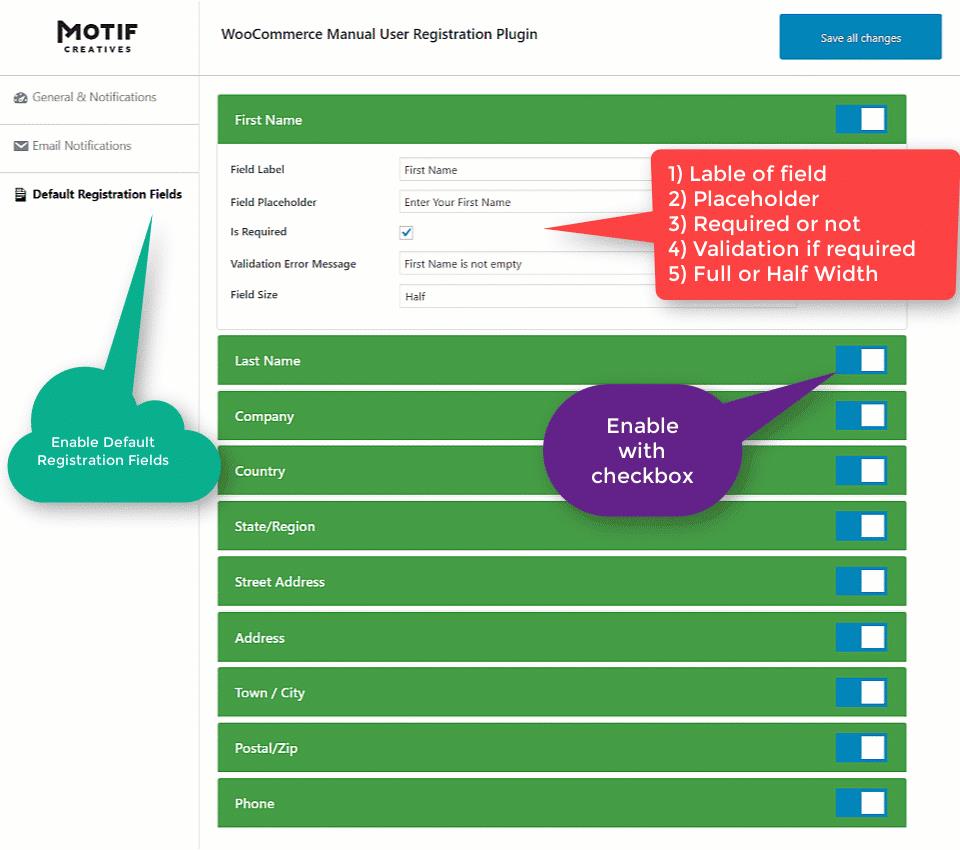The width and height of the screenshot is (960, 850).
Task: Edit the Validation Error Message input
Action: coord(527,263)
